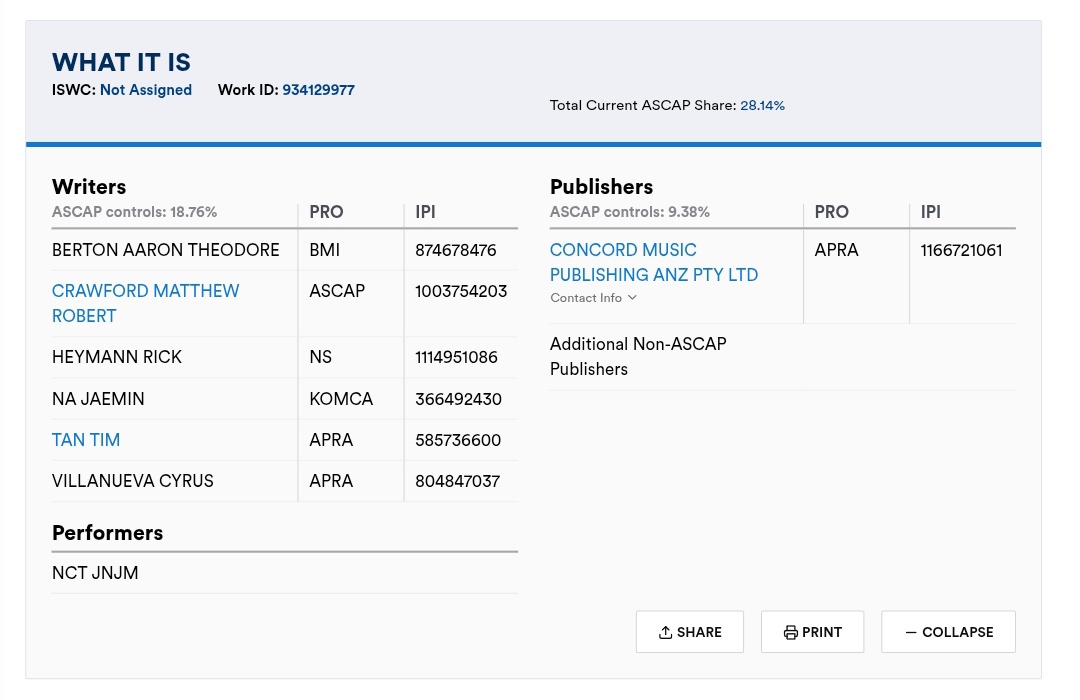Open the TAN TIM writer link

pos(86,440)
